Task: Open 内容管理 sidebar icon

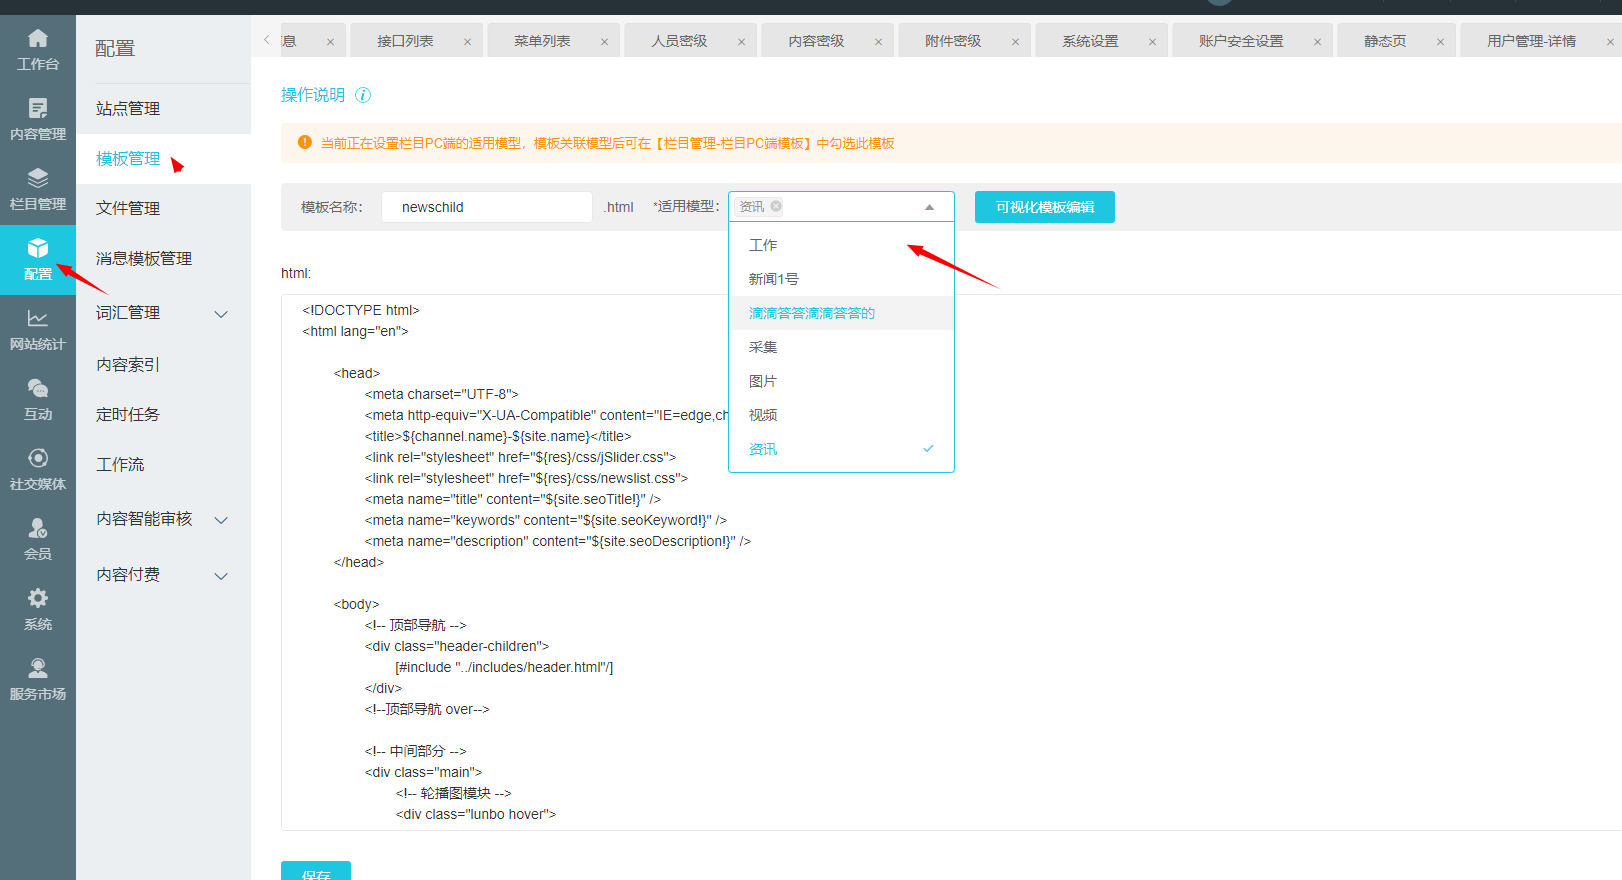Action: 38,109
